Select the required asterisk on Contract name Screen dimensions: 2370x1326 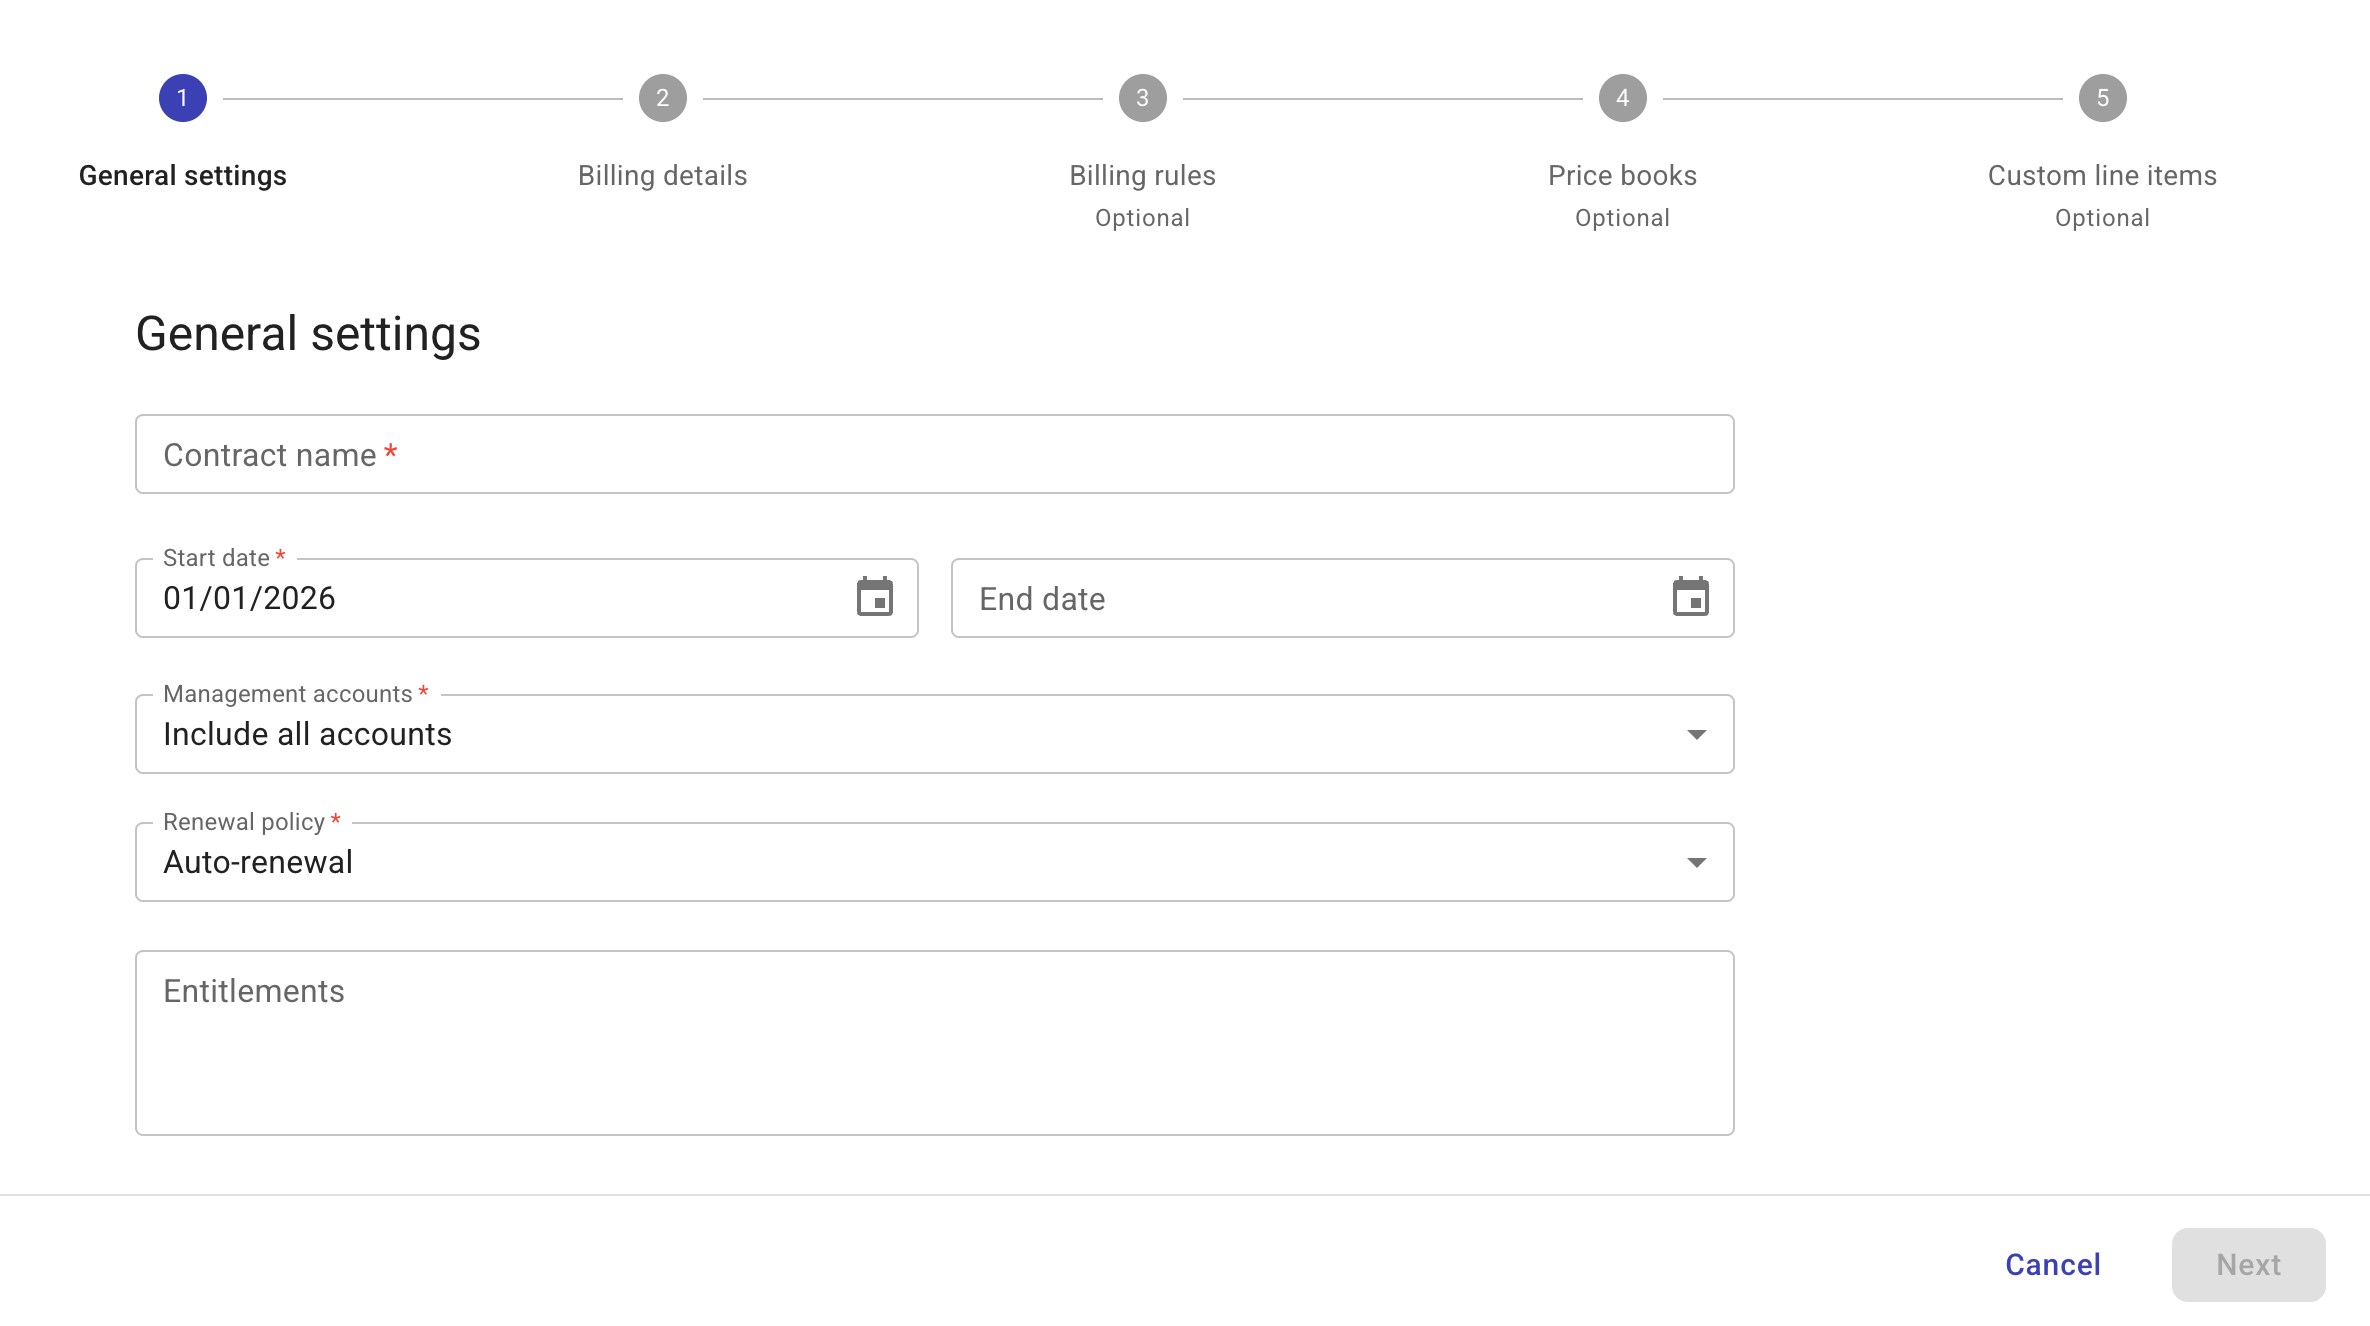tap(390, 451)
